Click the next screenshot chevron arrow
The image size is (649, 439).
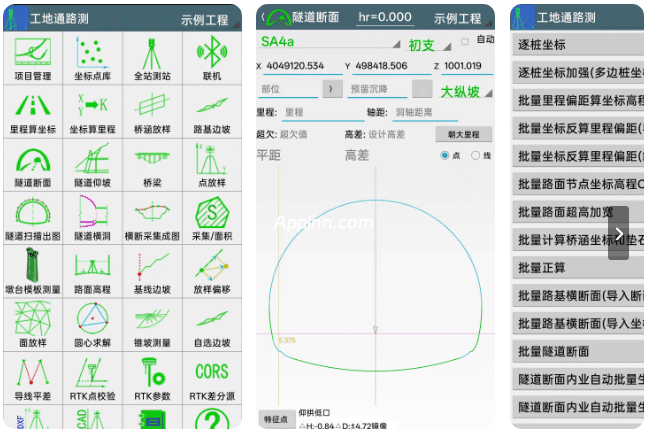point(618,233)
